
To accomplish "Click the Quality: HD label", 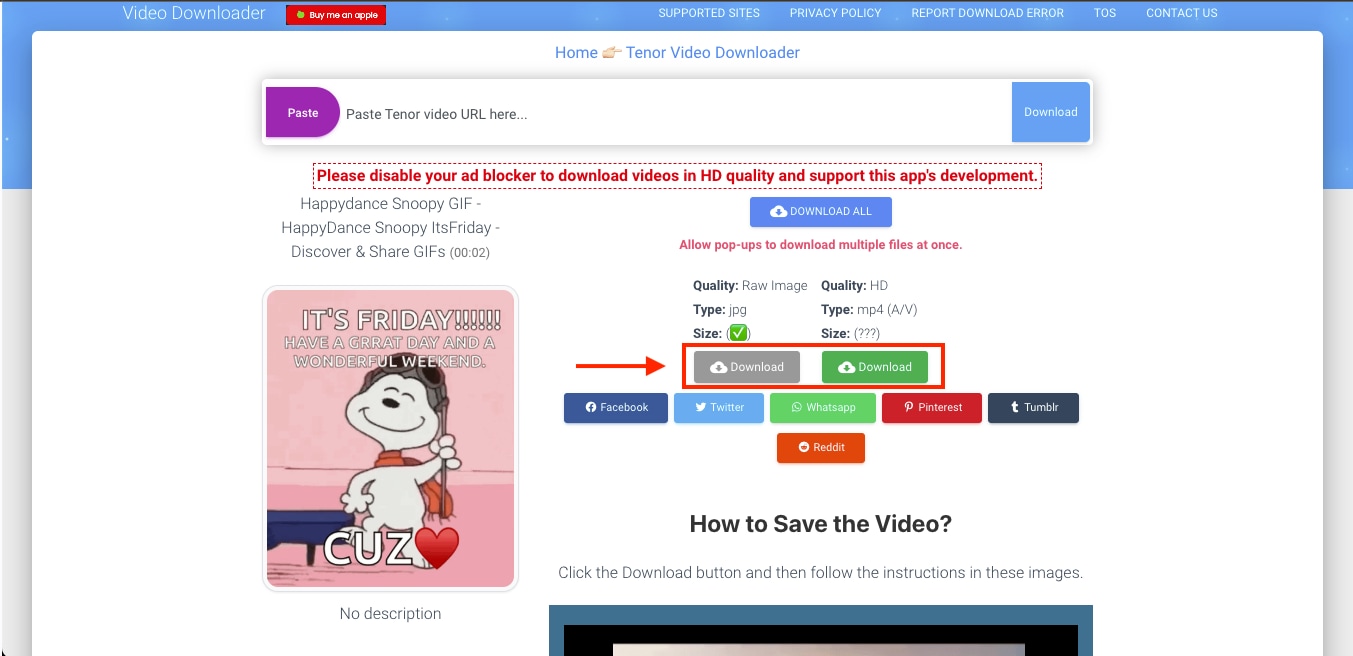I will pos(854,286).
